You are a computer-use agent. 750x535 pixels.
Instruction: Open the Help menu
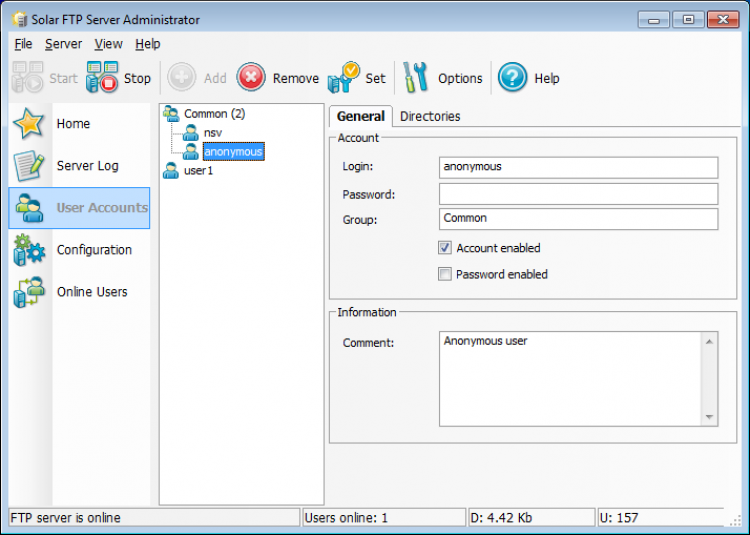(x=148, y=44)
